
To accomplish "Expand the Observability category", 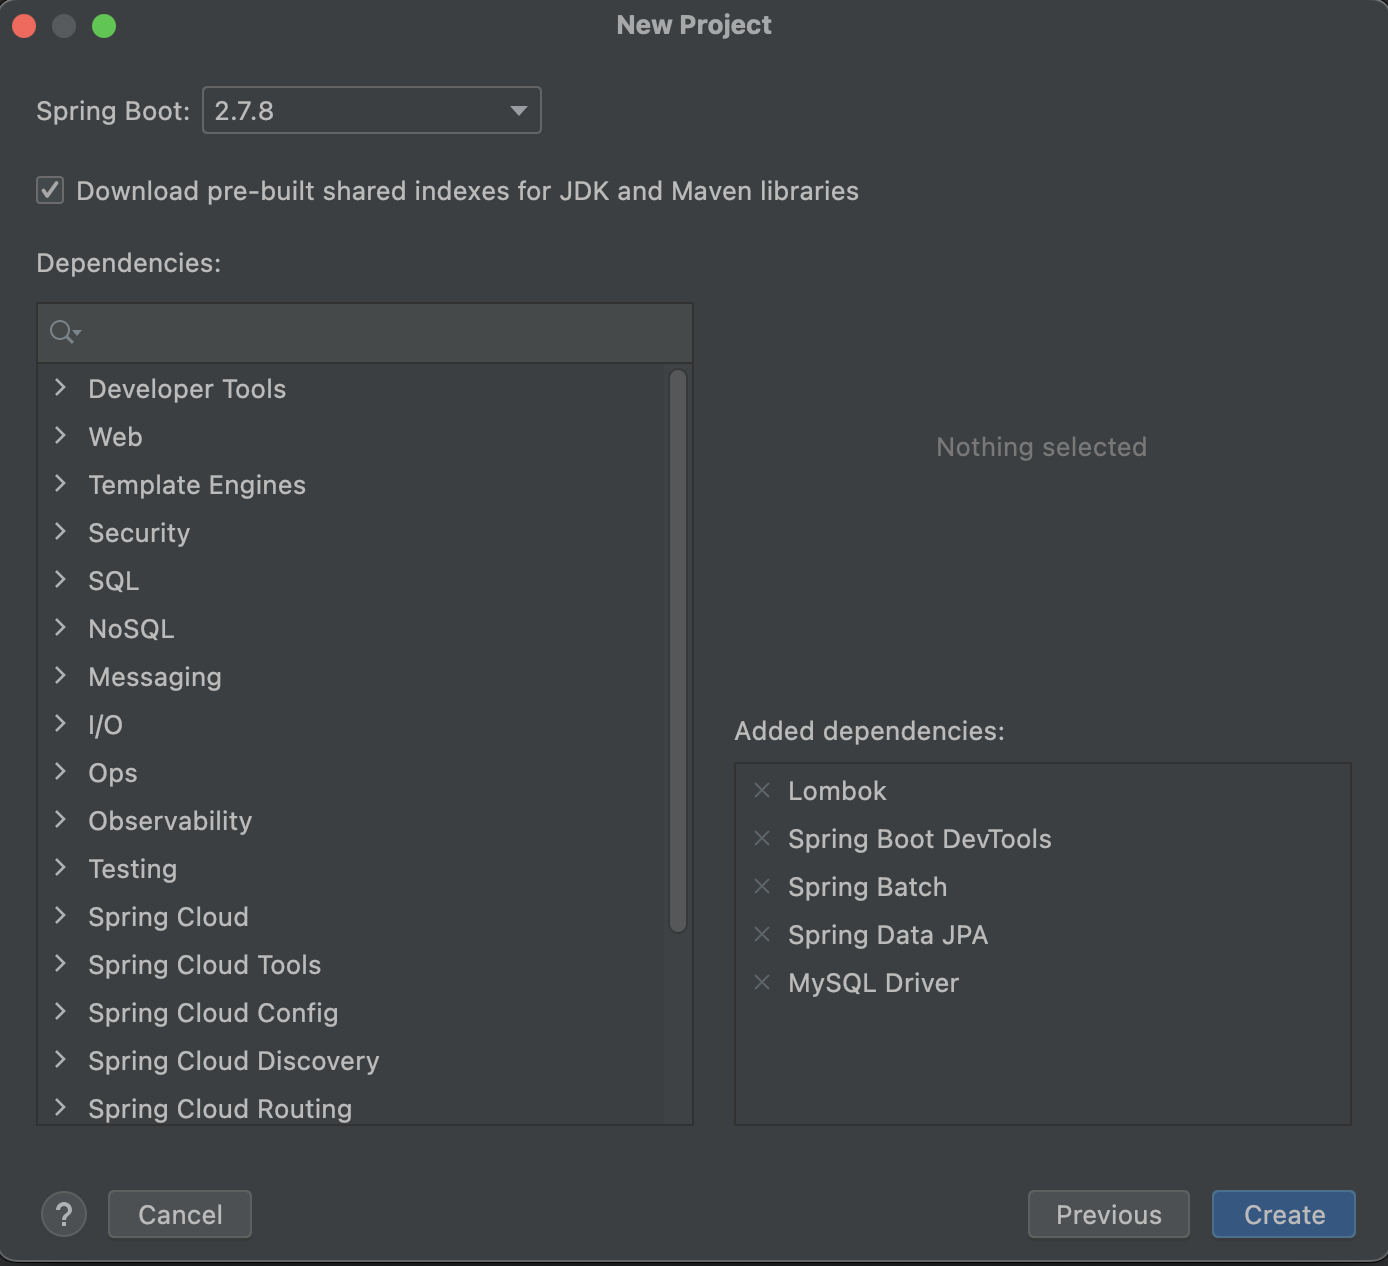I will (60, 819).
